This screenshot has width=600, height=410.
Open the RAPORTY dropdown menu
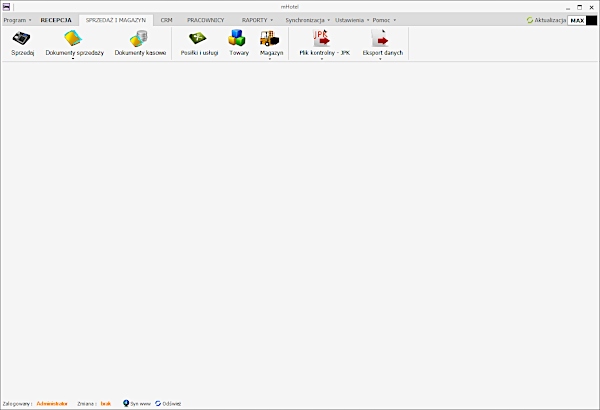pyautogui.click(x=257, y=20)
